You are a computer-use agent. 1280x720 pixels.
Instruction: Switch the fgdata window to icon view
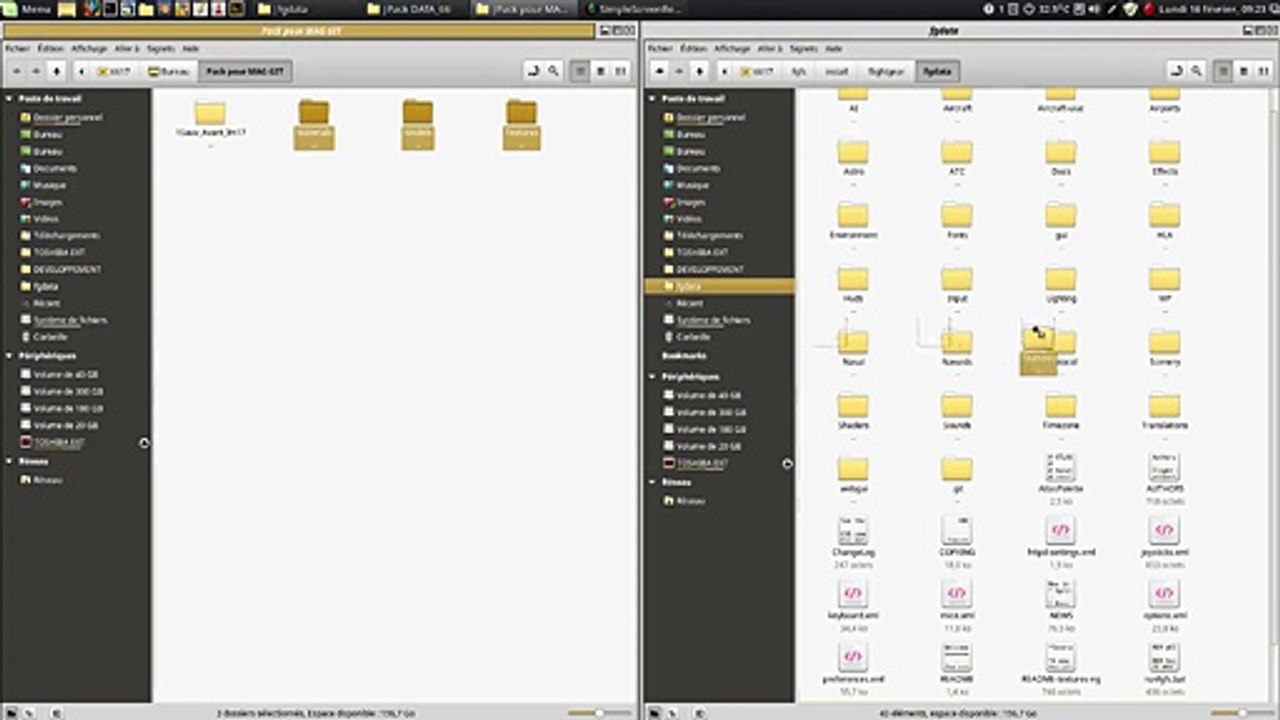pos(1222,71)
